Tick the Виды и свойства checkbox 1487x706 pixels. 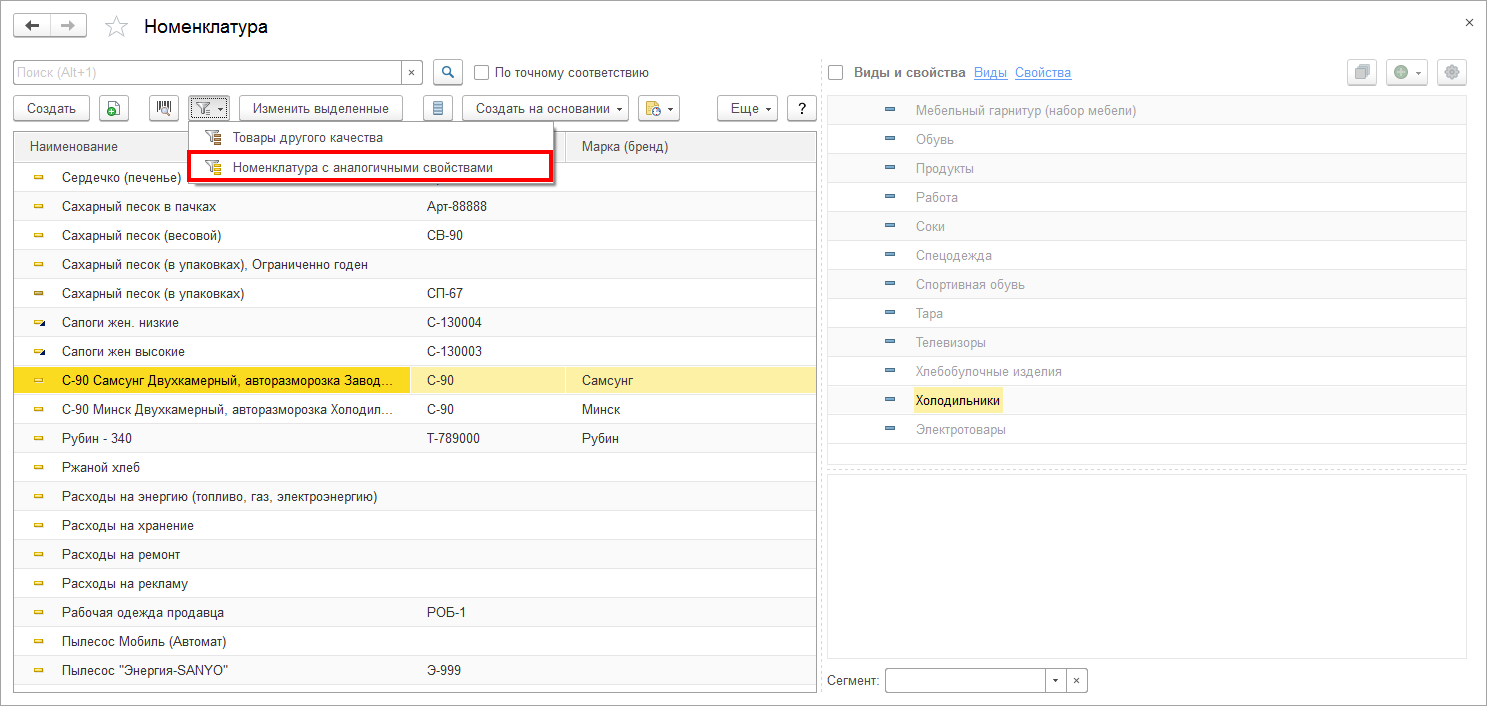[x=836, y=72]
